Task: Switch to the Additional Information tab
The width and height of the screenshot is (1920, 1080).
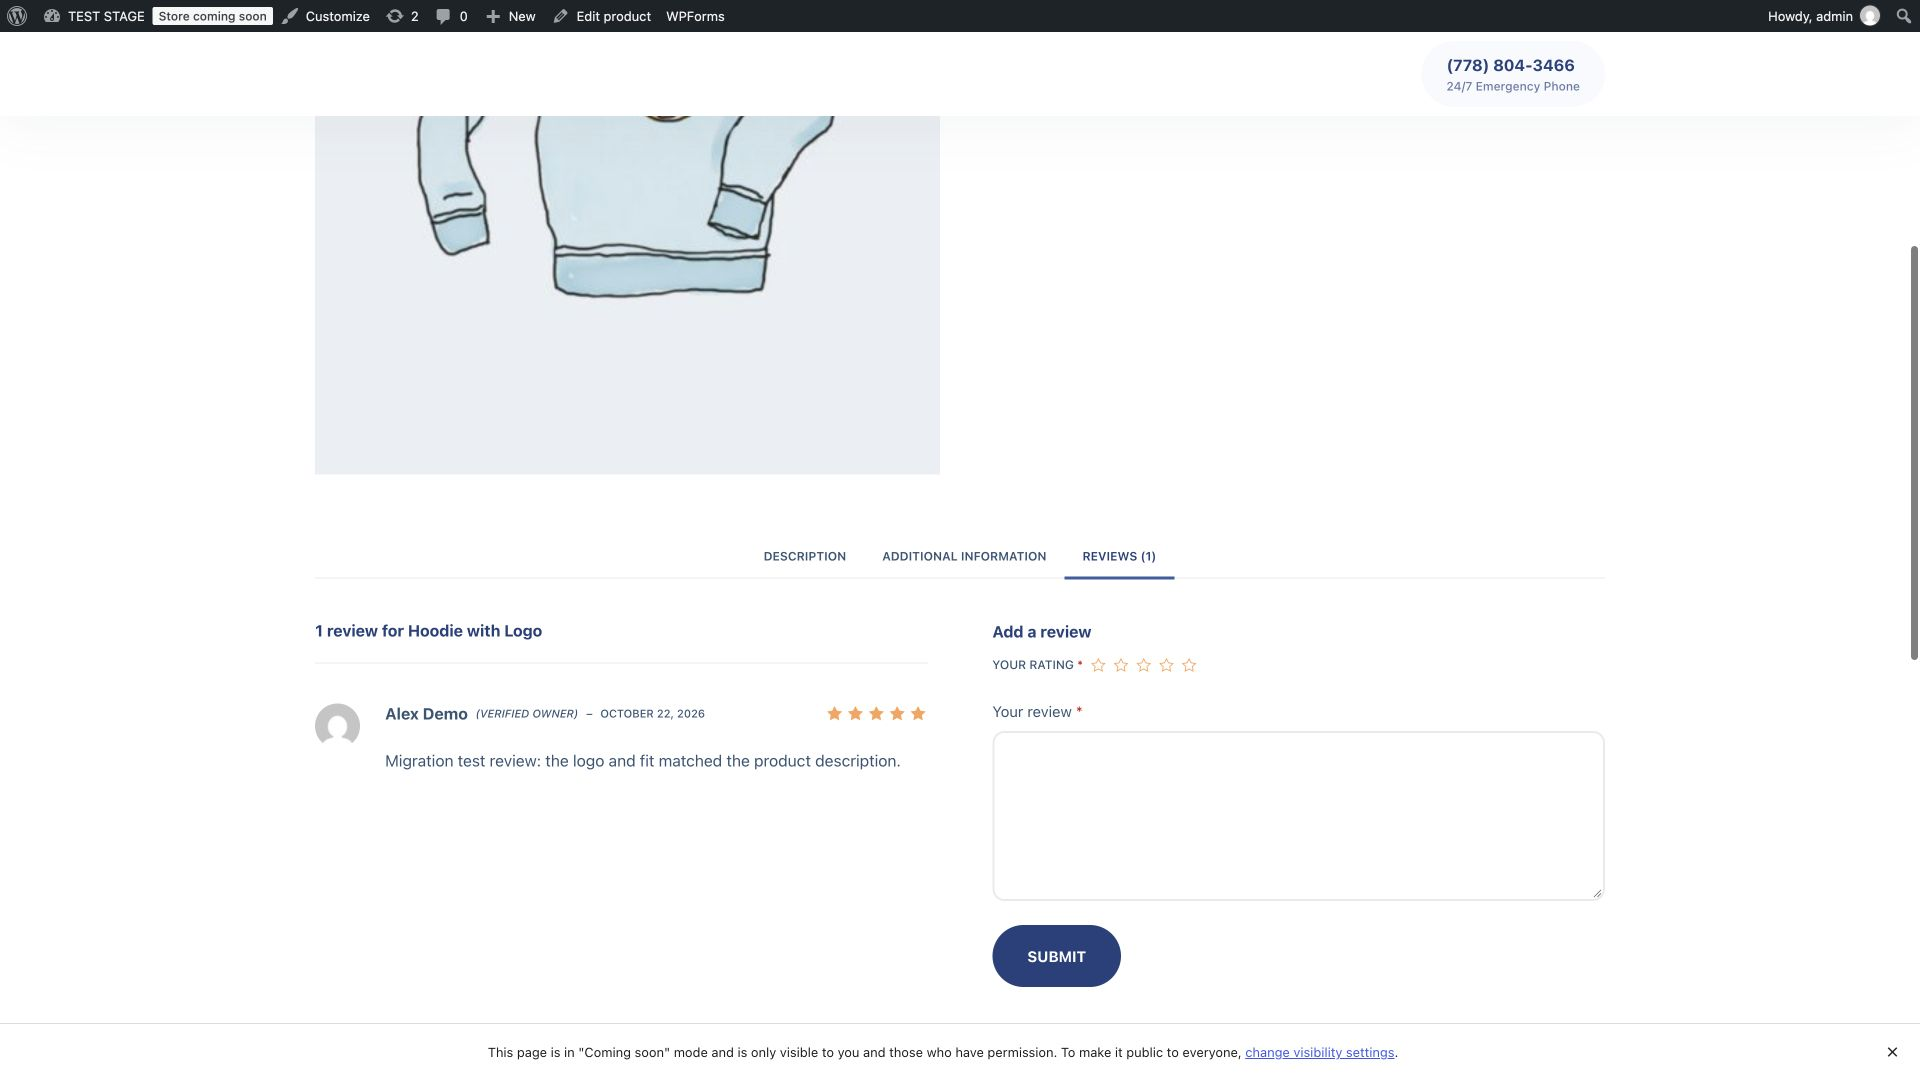Action: [964, 556]
